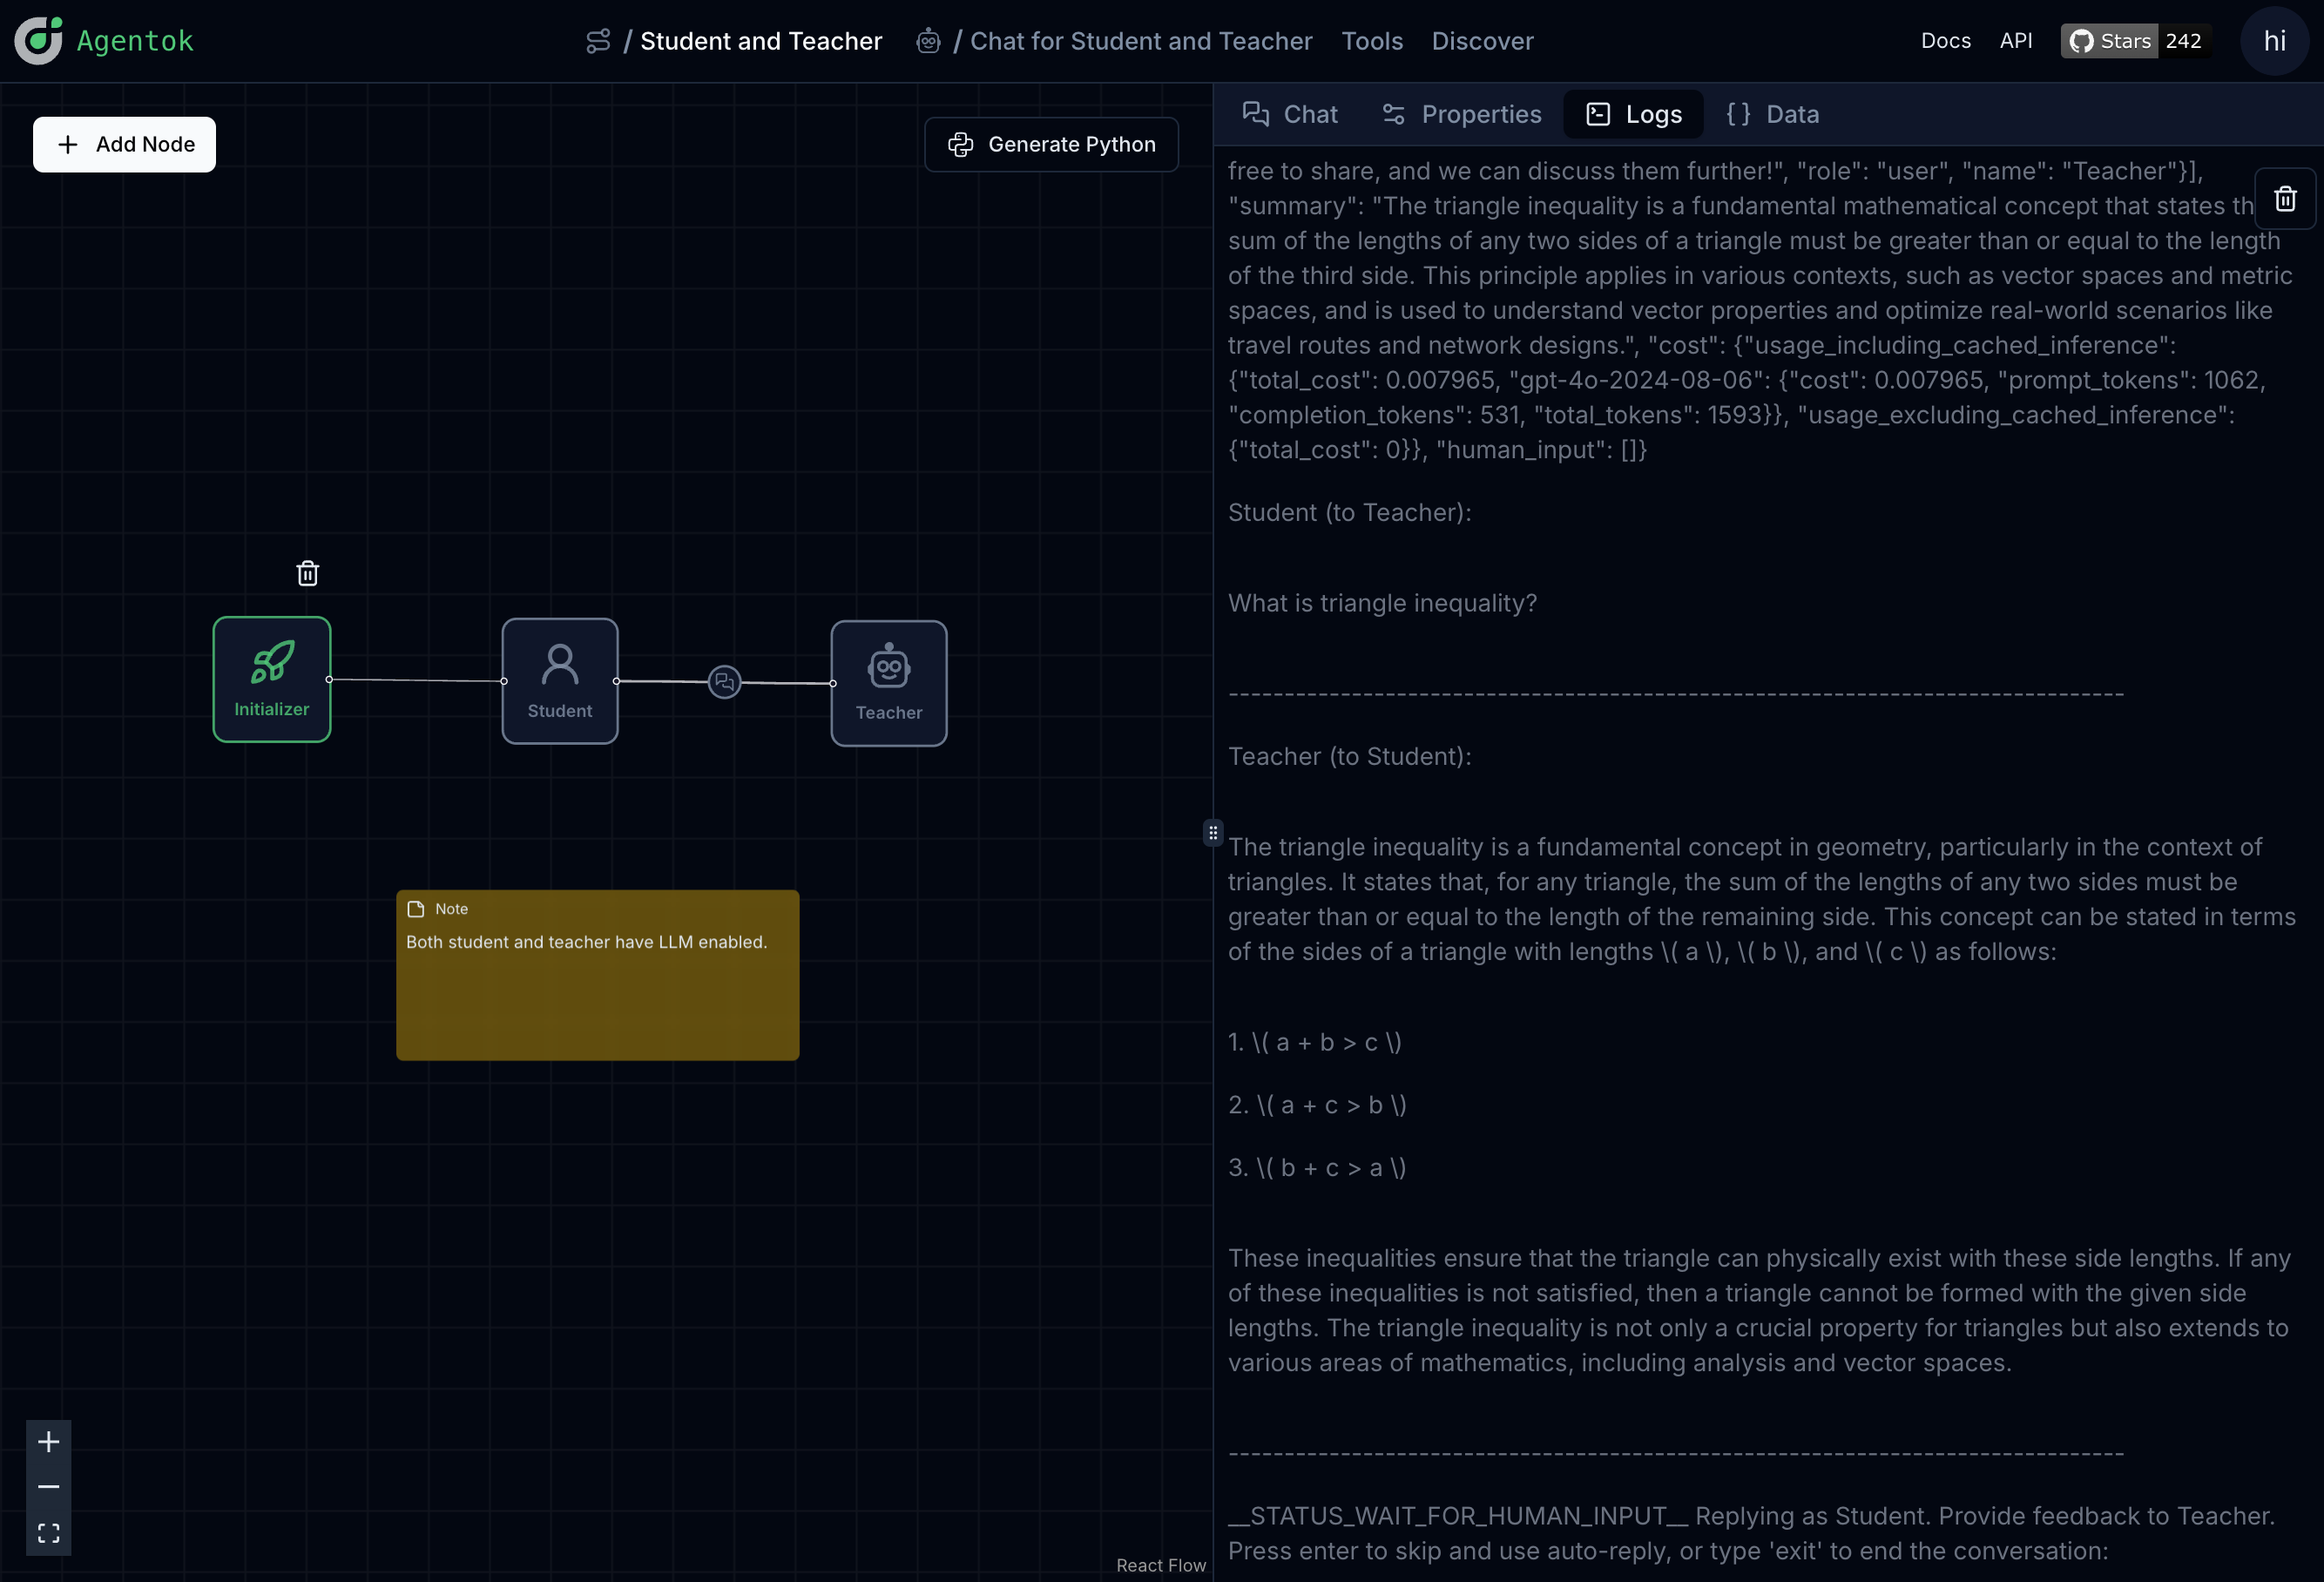The height and width of the screenshot is (1582, 2324).
Task: Zoom in on the canvas
Action: click(x=48, y=1441)
